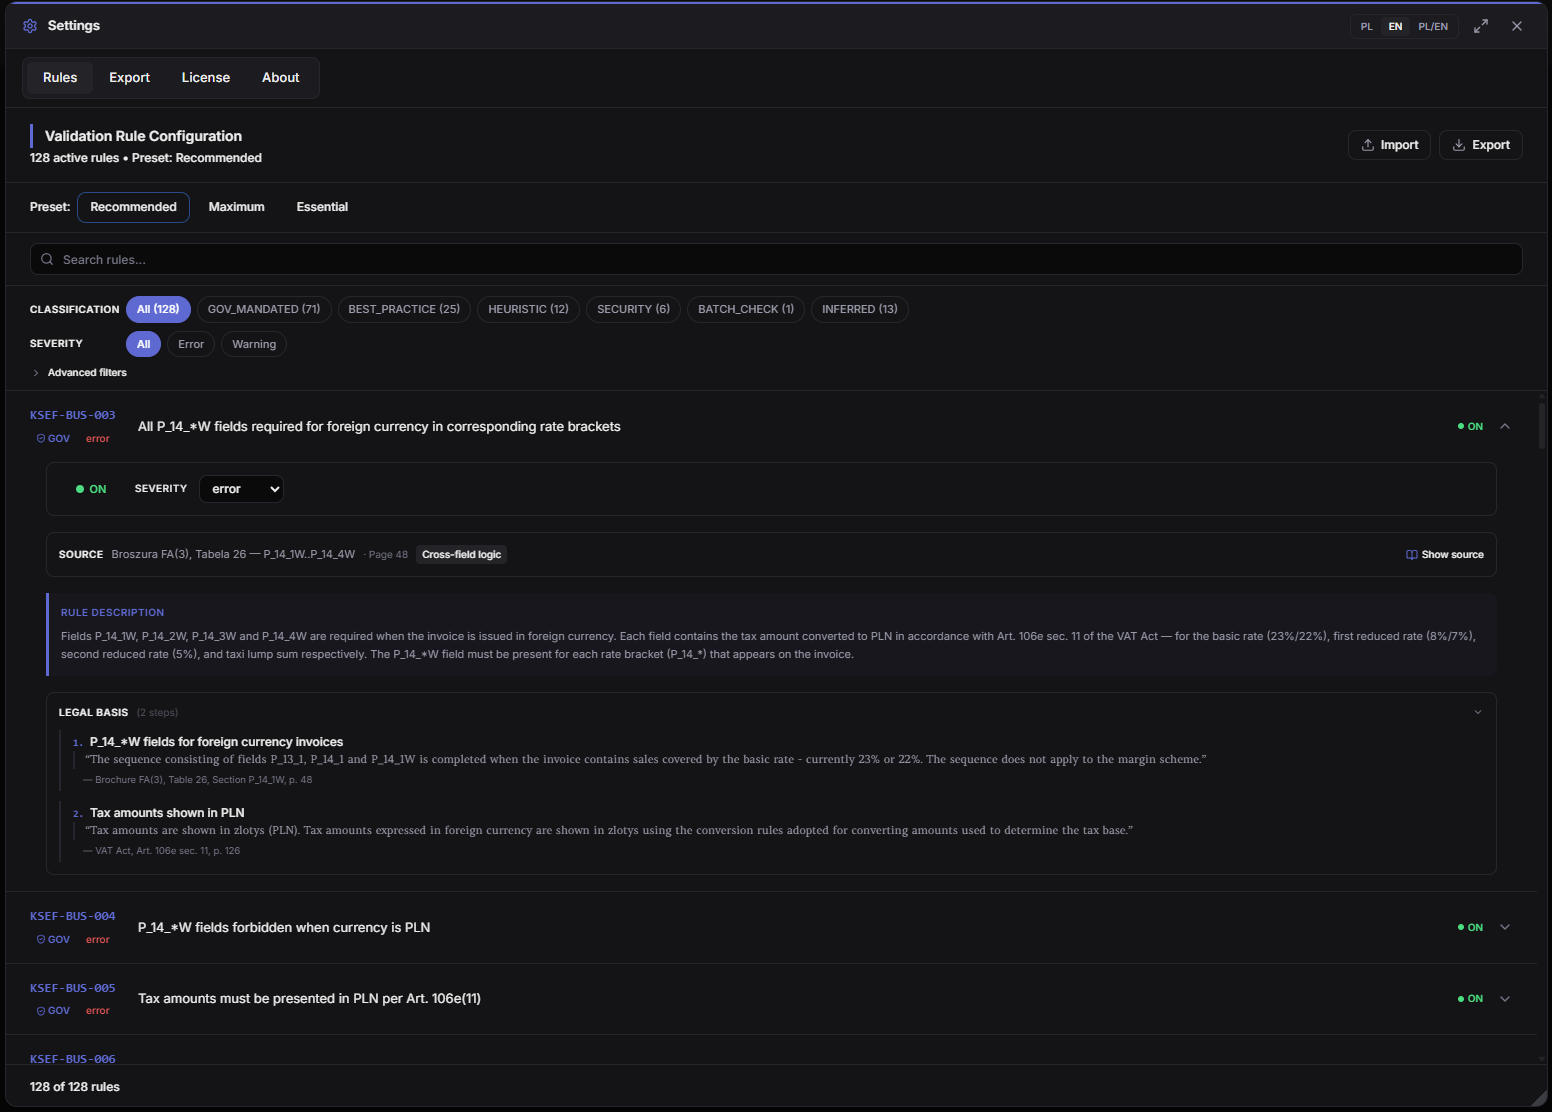Open the Rules tab
The width and height of the screenshot is (1552, 1112).
[x=60, y=78]
